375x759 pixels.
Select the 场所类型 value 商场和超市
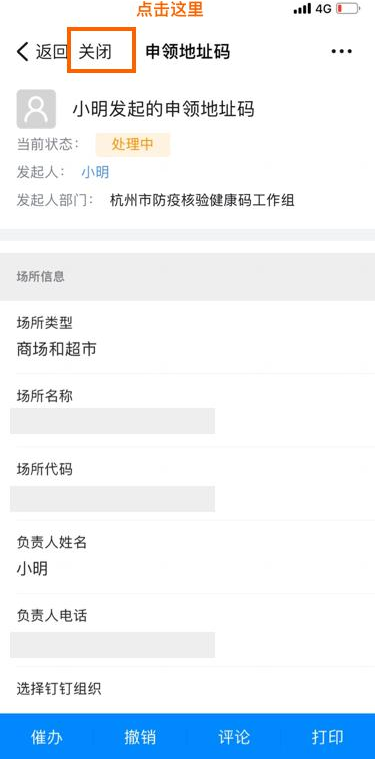[x=56, y=349]
